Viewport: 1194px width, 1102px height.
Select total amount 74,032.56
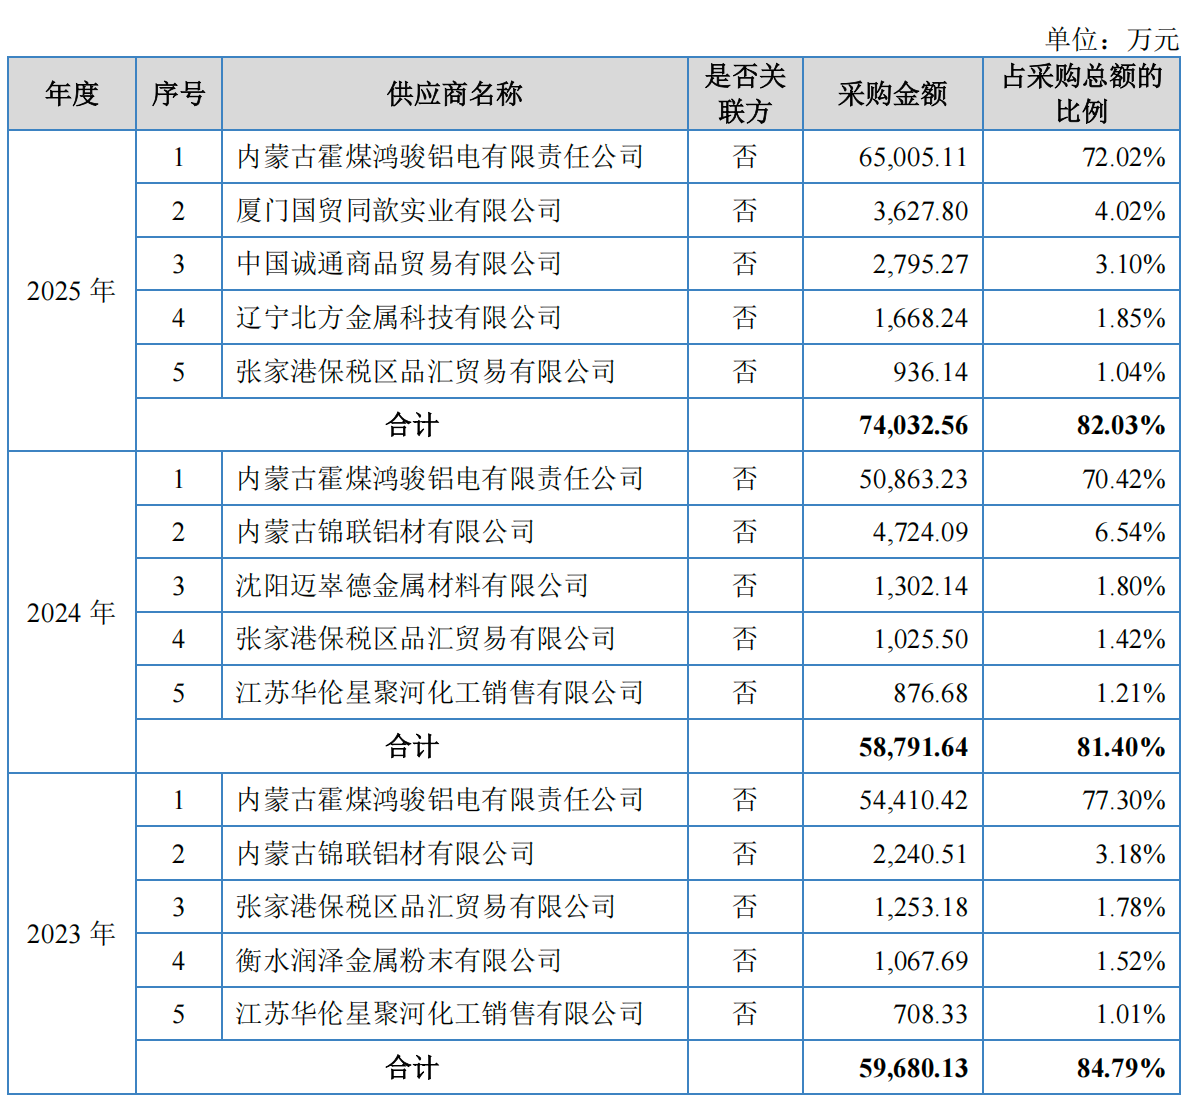(x=913, y=425)
